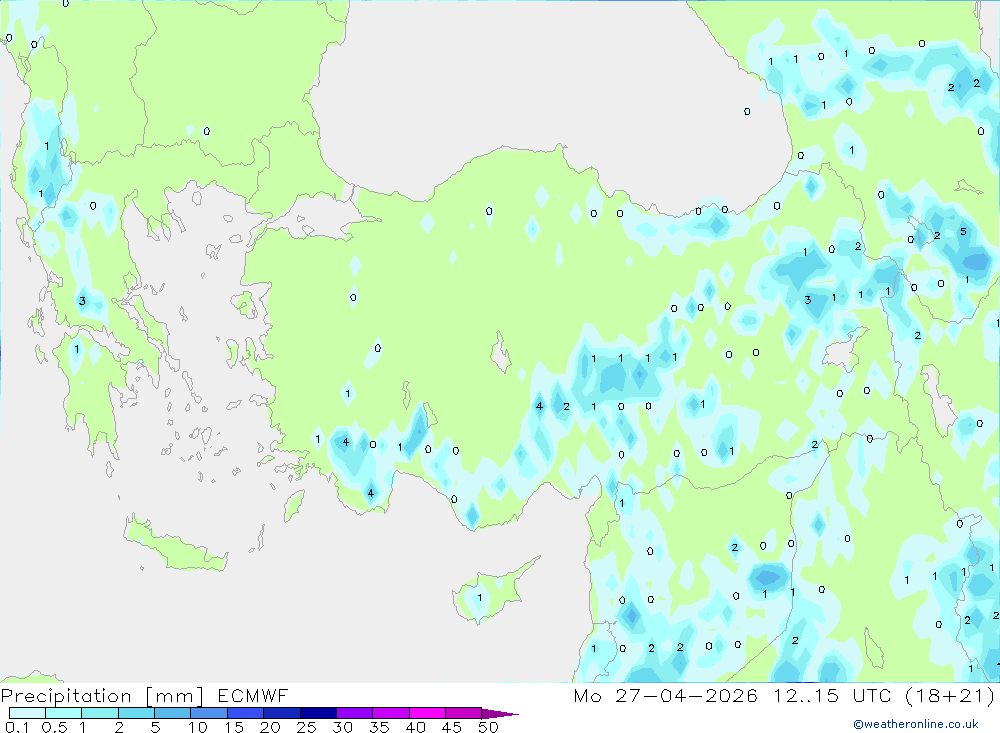The image size is (1000, 733).
Task: Click the '0.5' legend scale label
Action: coord(54,727)
